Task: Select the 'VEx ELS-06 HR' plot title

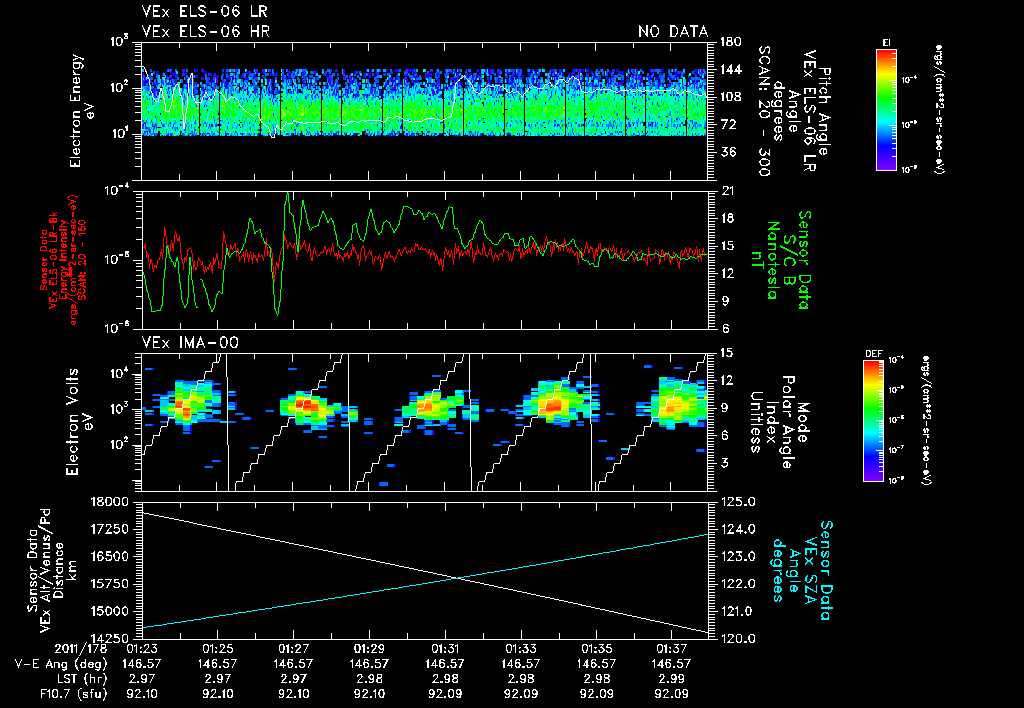Action: (206, 31)
